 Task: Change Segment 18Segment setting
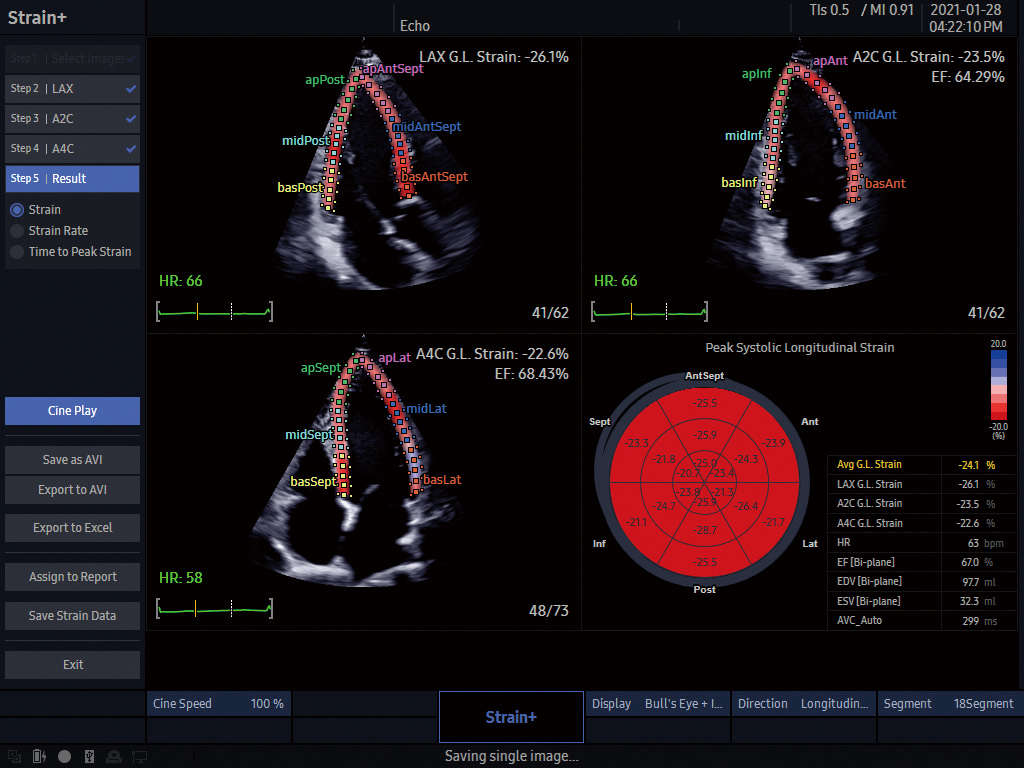coord(950,704)
